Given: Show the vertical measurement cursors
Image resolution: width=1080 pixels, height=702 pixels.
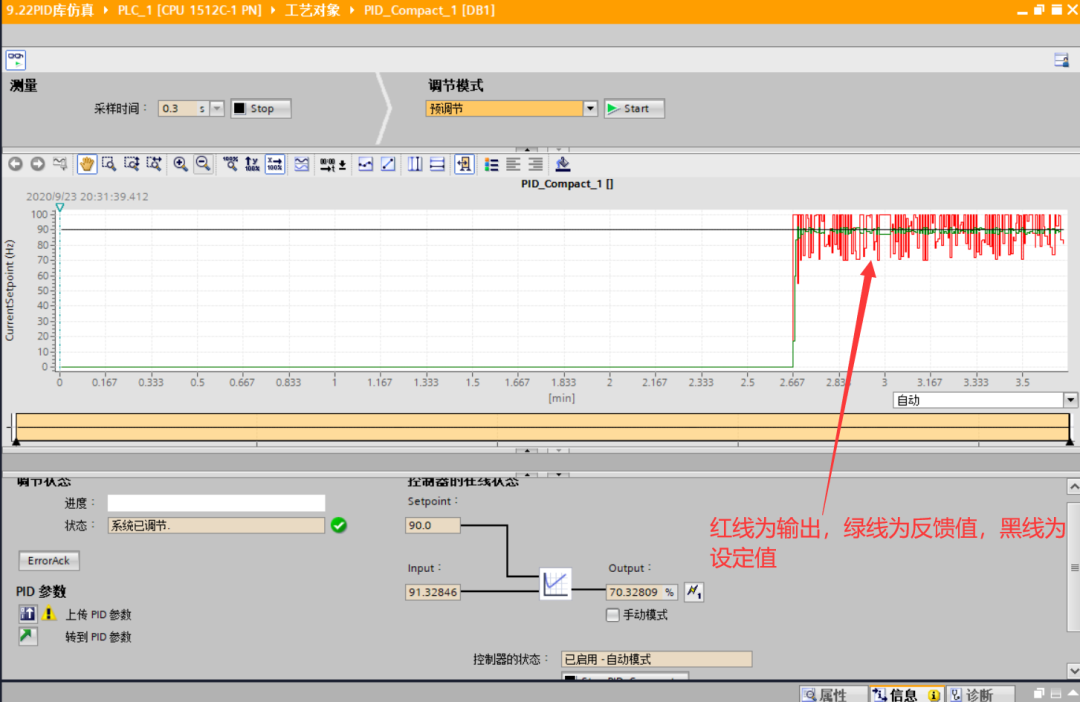Looking at the screenshot, I should pyautogui.click(x=415, y=164).
